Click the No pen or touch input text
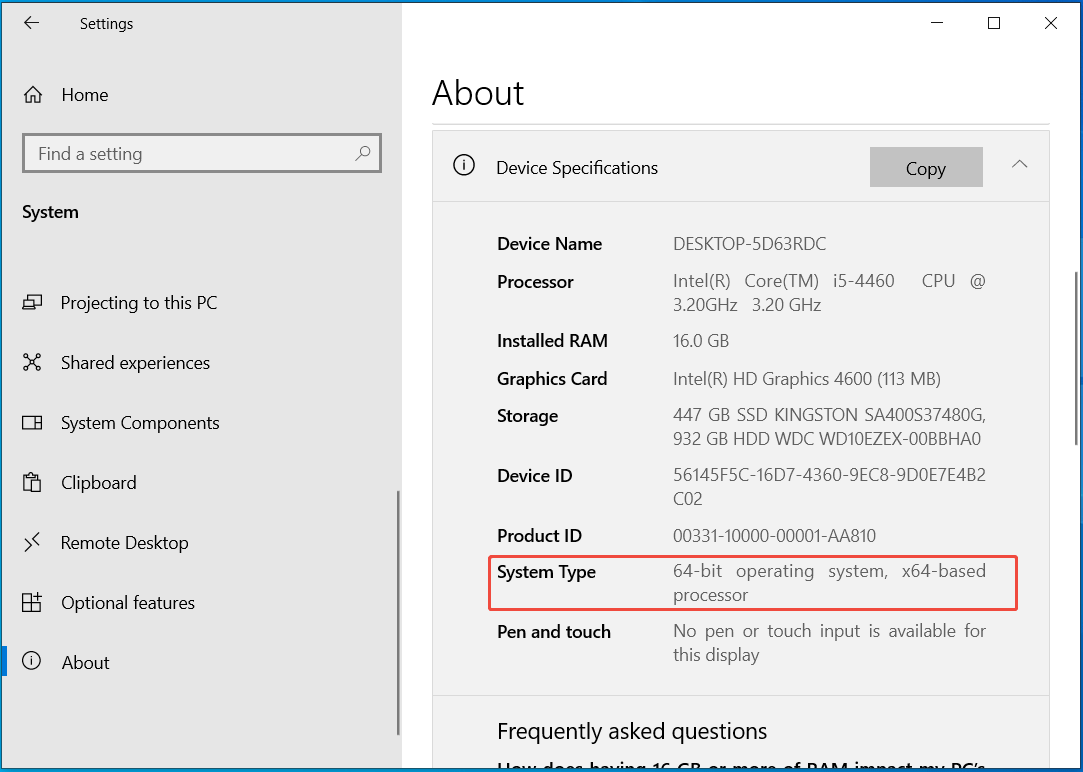 click(829, 643)
